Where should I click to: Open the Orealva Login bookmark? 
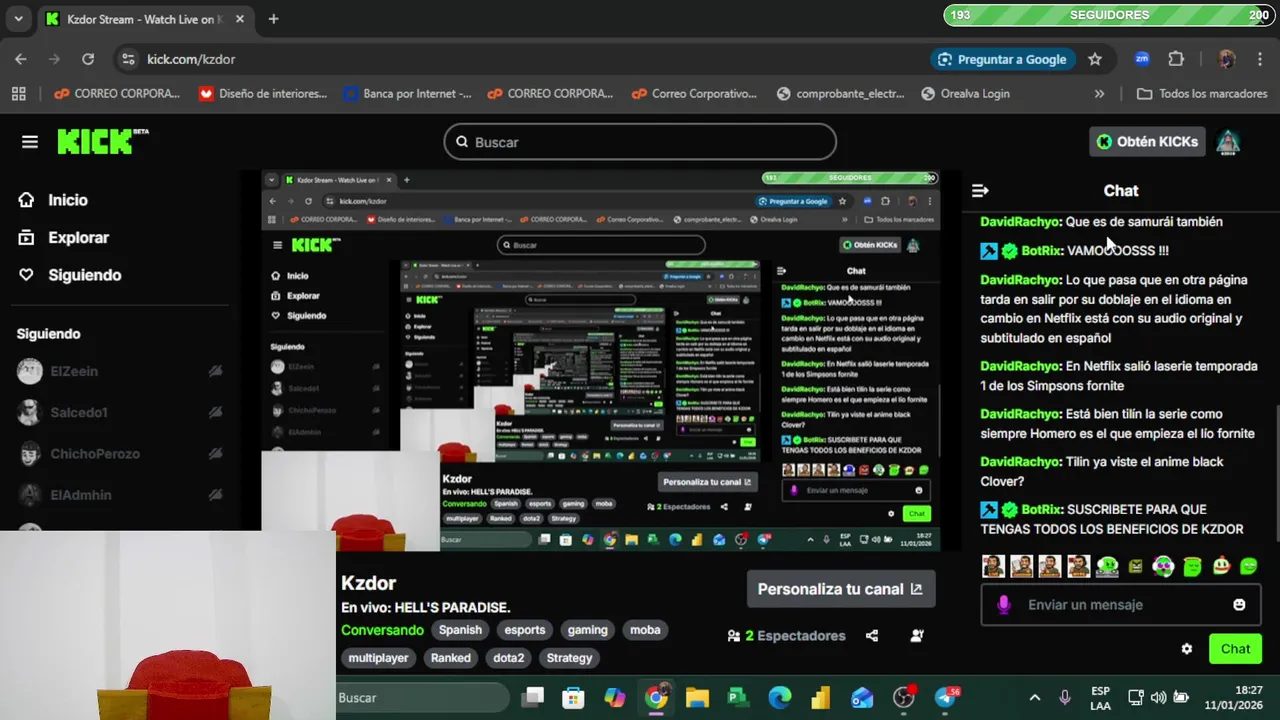click(965, 94)
